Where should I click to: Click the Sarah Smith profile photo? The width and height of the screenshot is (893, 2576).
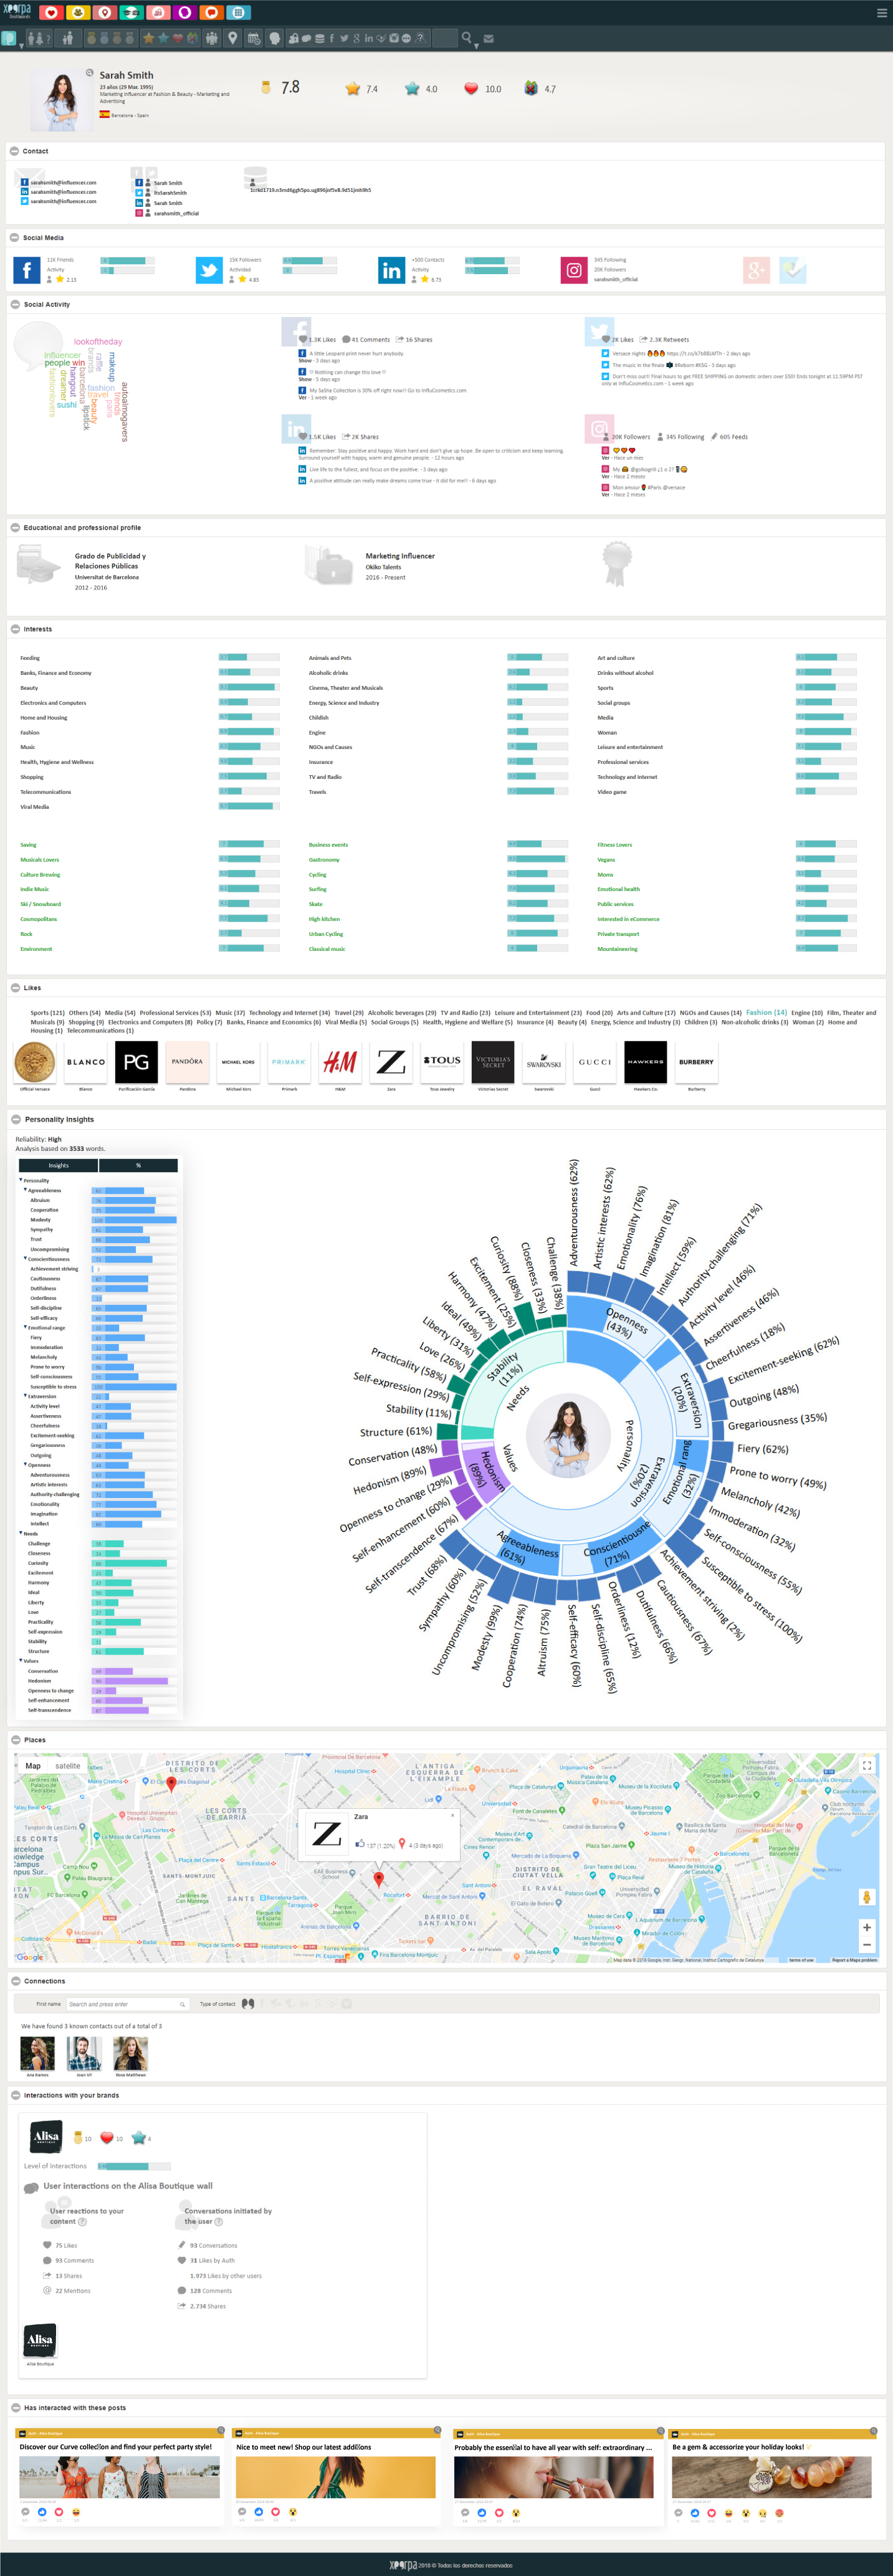pos(62,100)
